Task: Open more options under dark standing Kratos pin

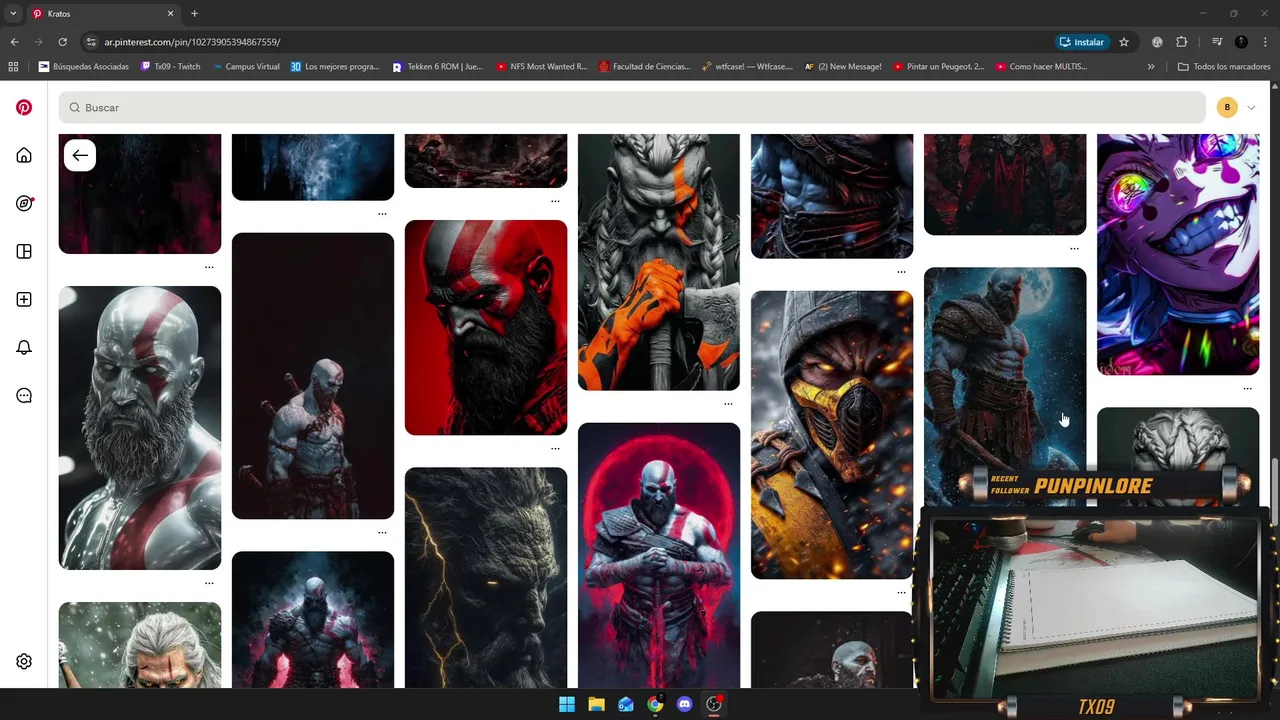Action: 382,532
